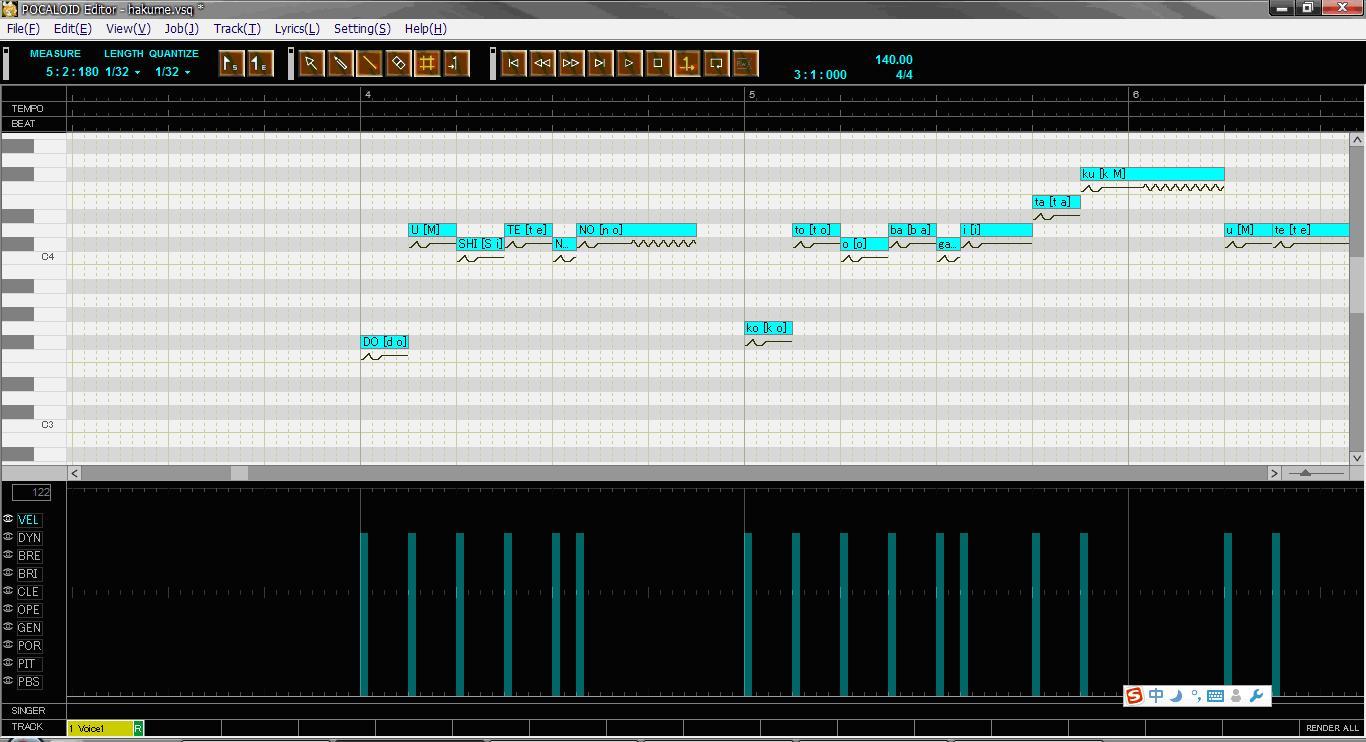1366x742 pixels.
Task: Select the GEN parameter button
Action: coord(29,628)
